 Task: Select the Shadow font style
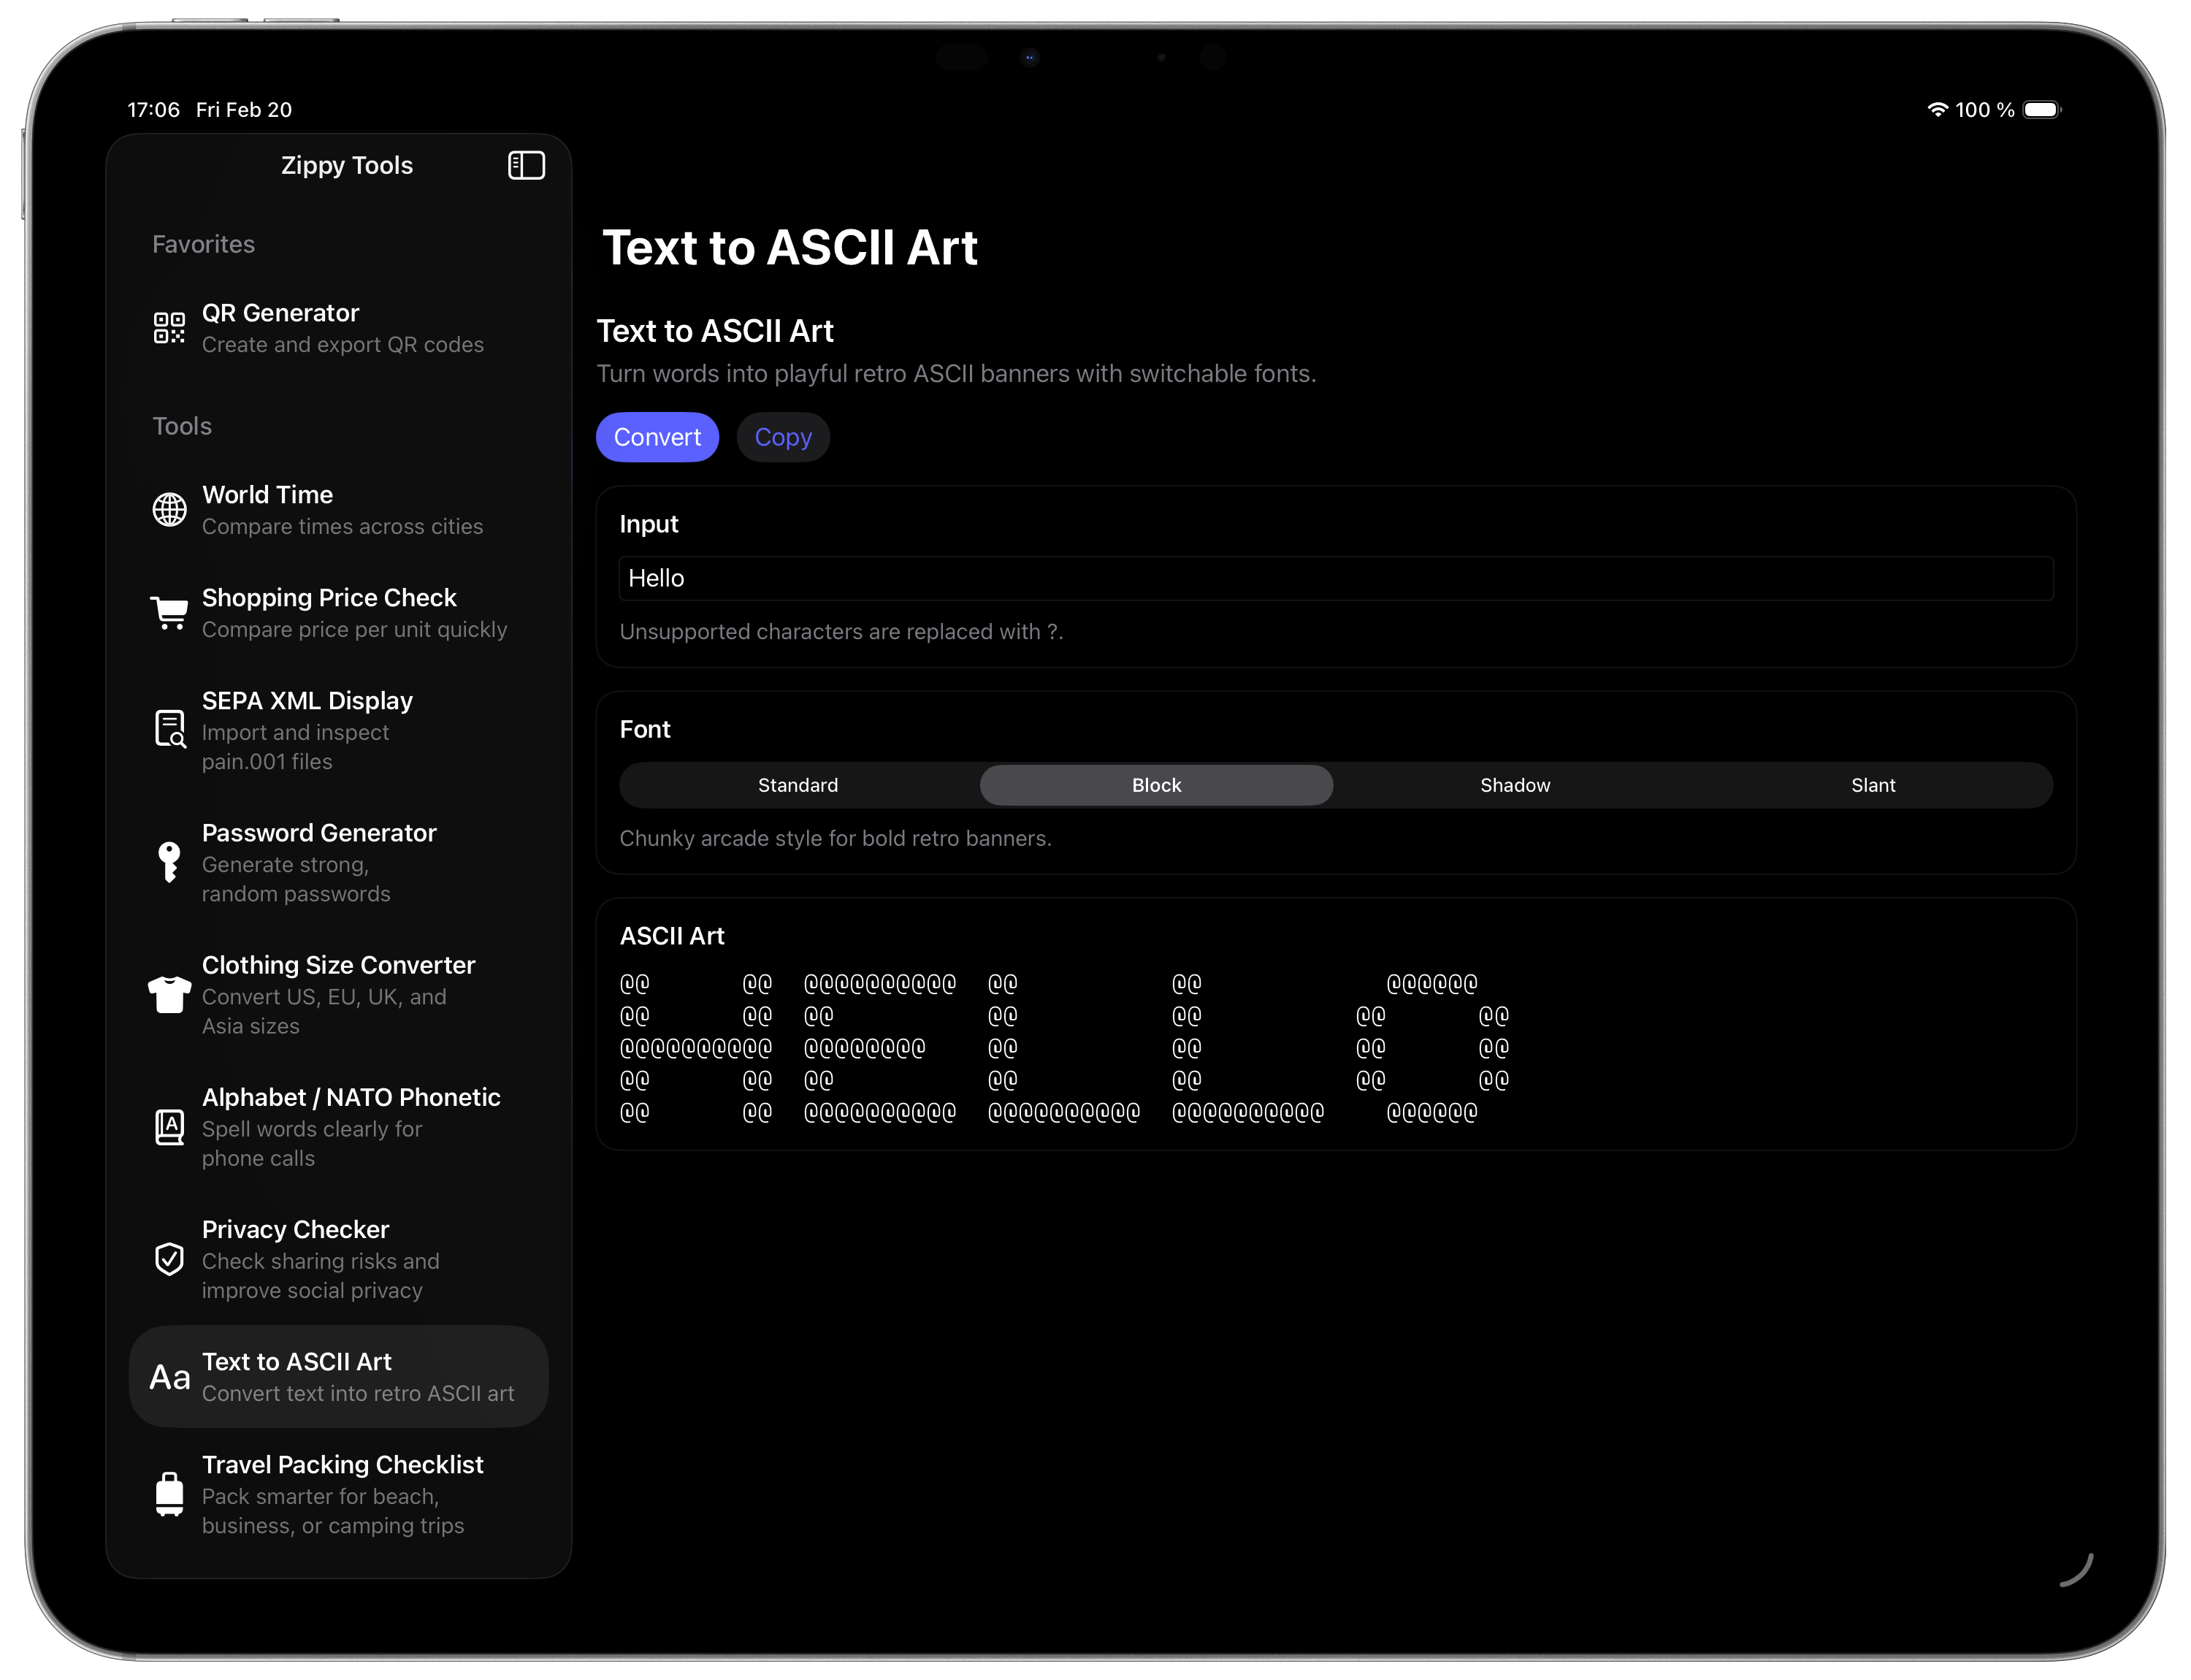[1514, 785]
